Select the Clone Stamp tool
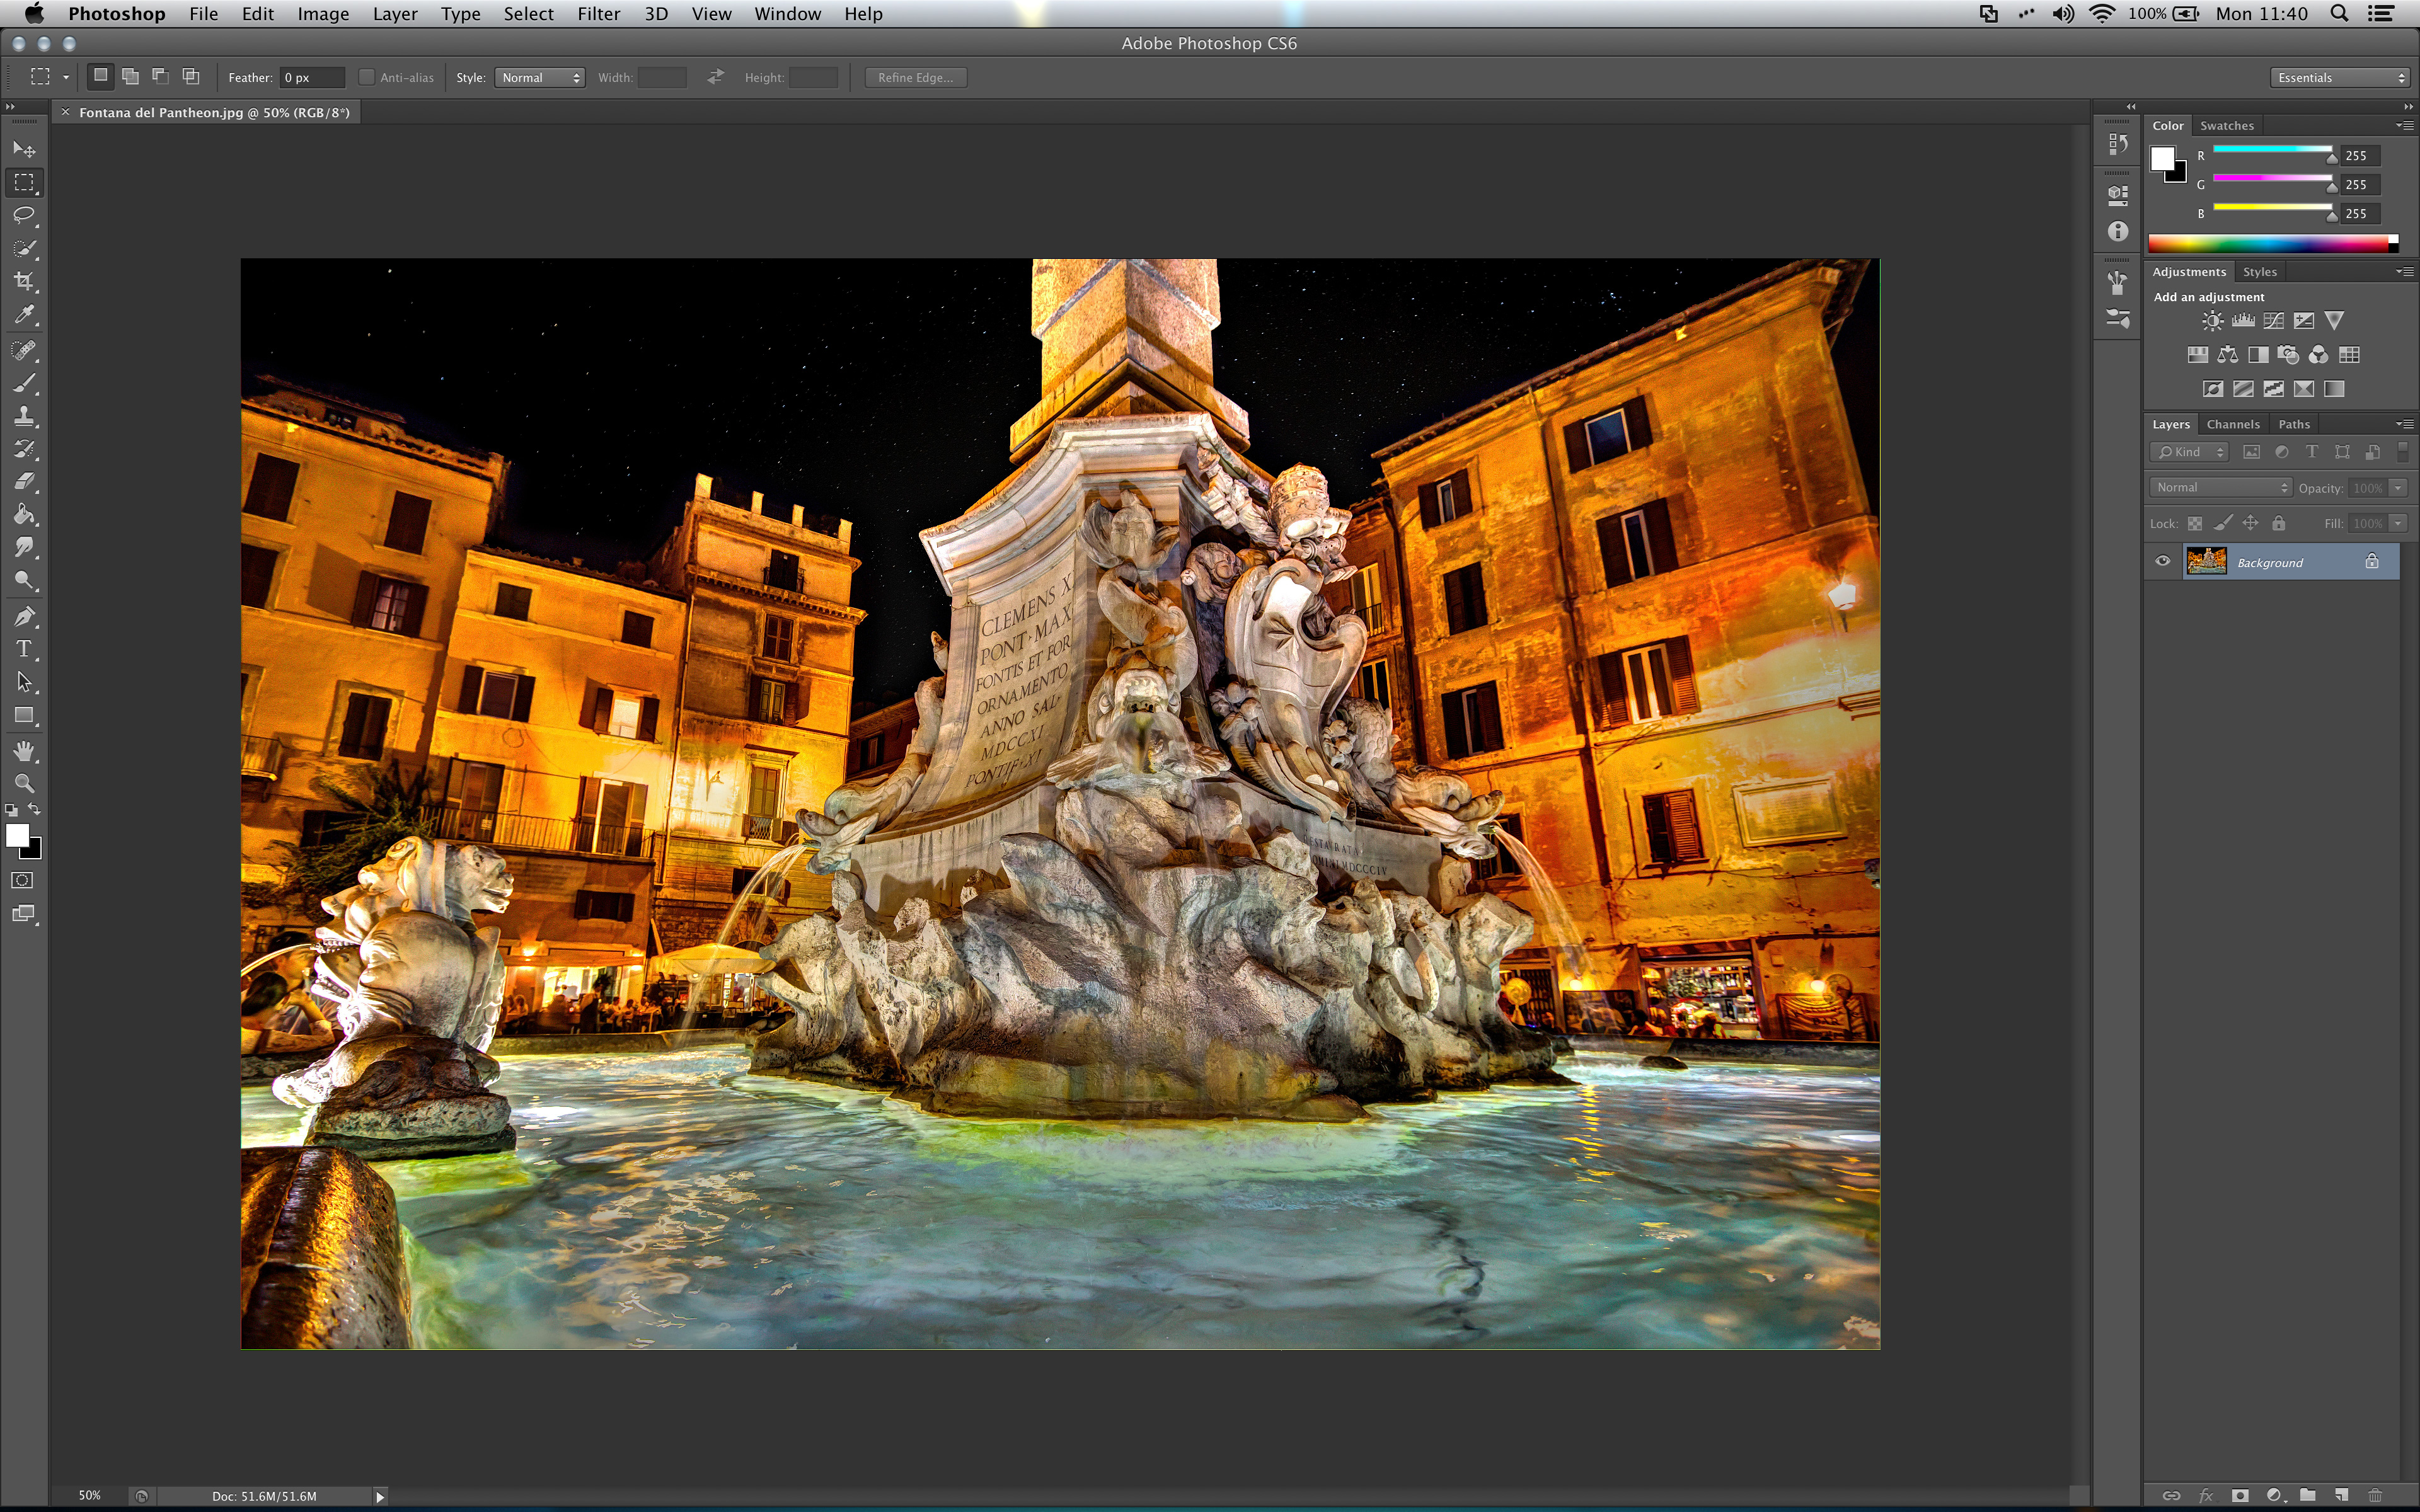The width and height of the screenshot is (2420, 1512). [24, 416]
